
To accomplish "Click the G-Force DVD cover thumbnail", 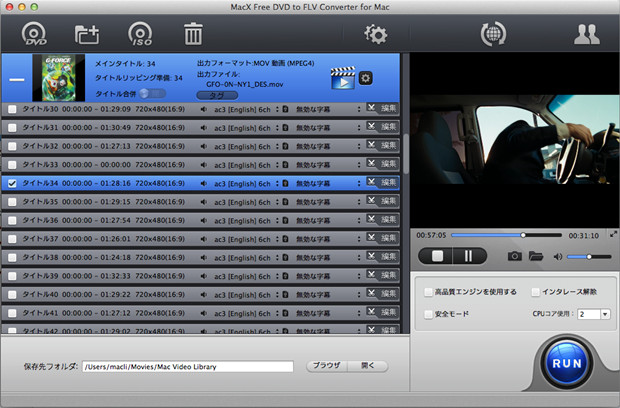I will [59, 78].
